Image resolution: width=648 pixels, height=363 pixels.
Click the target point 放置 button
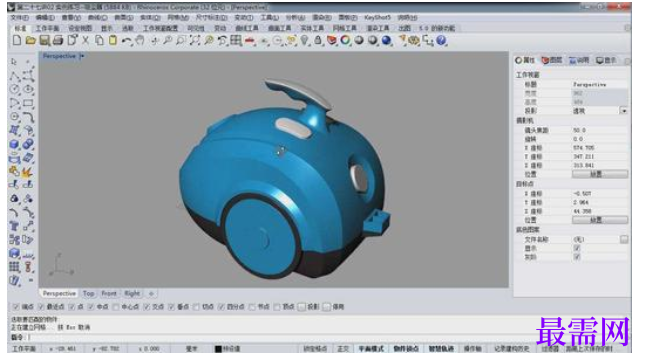pyautogui.click(x=600, y=220)
